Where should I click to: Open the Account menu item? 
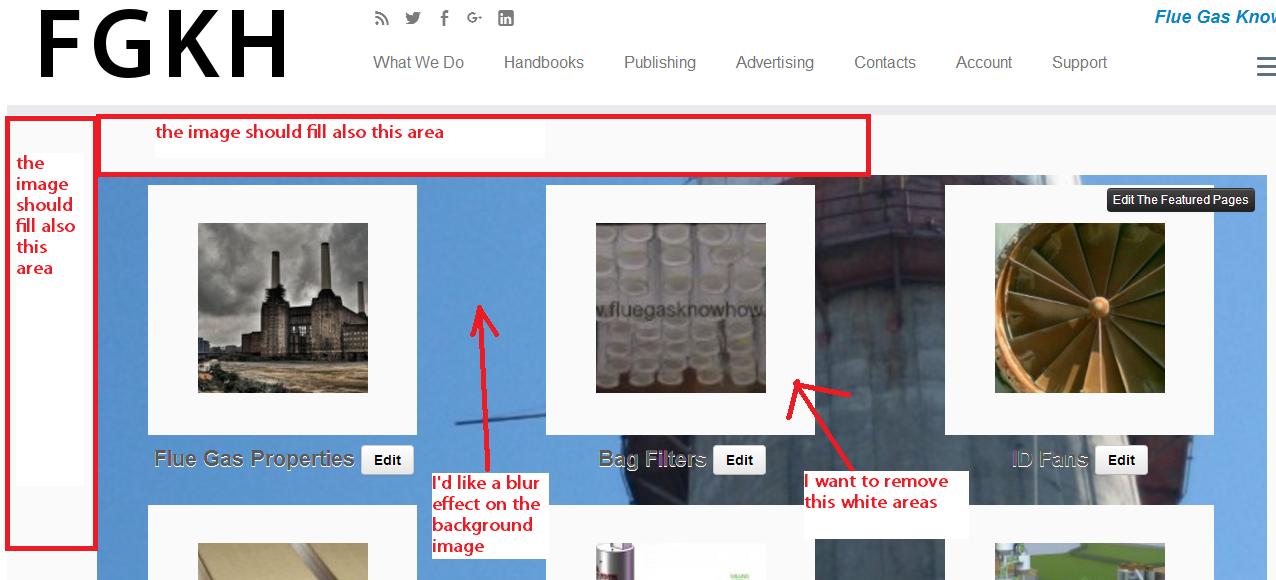pyautogui.click(x=983, y=62)
